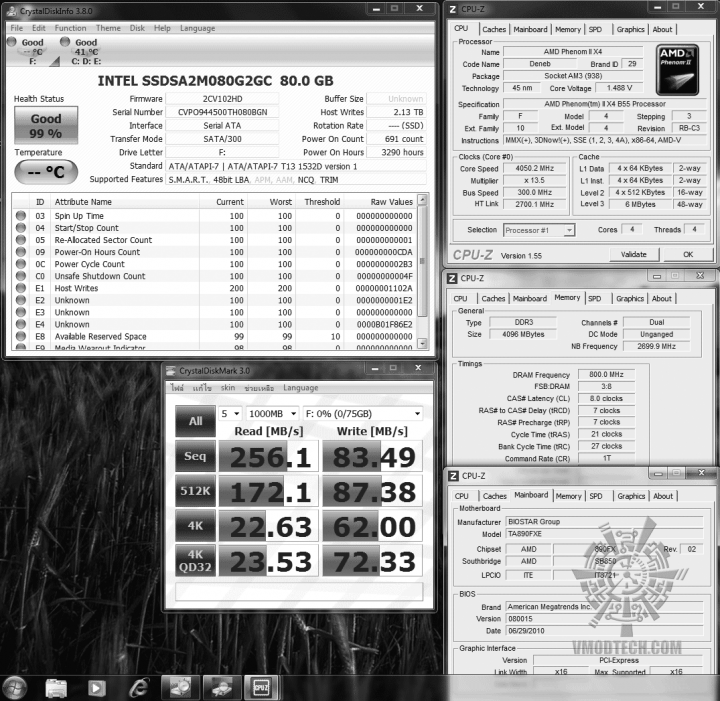Click Raw Values column header
The image size is (720, 701).
pyautogui.click(x=392, y=202)
